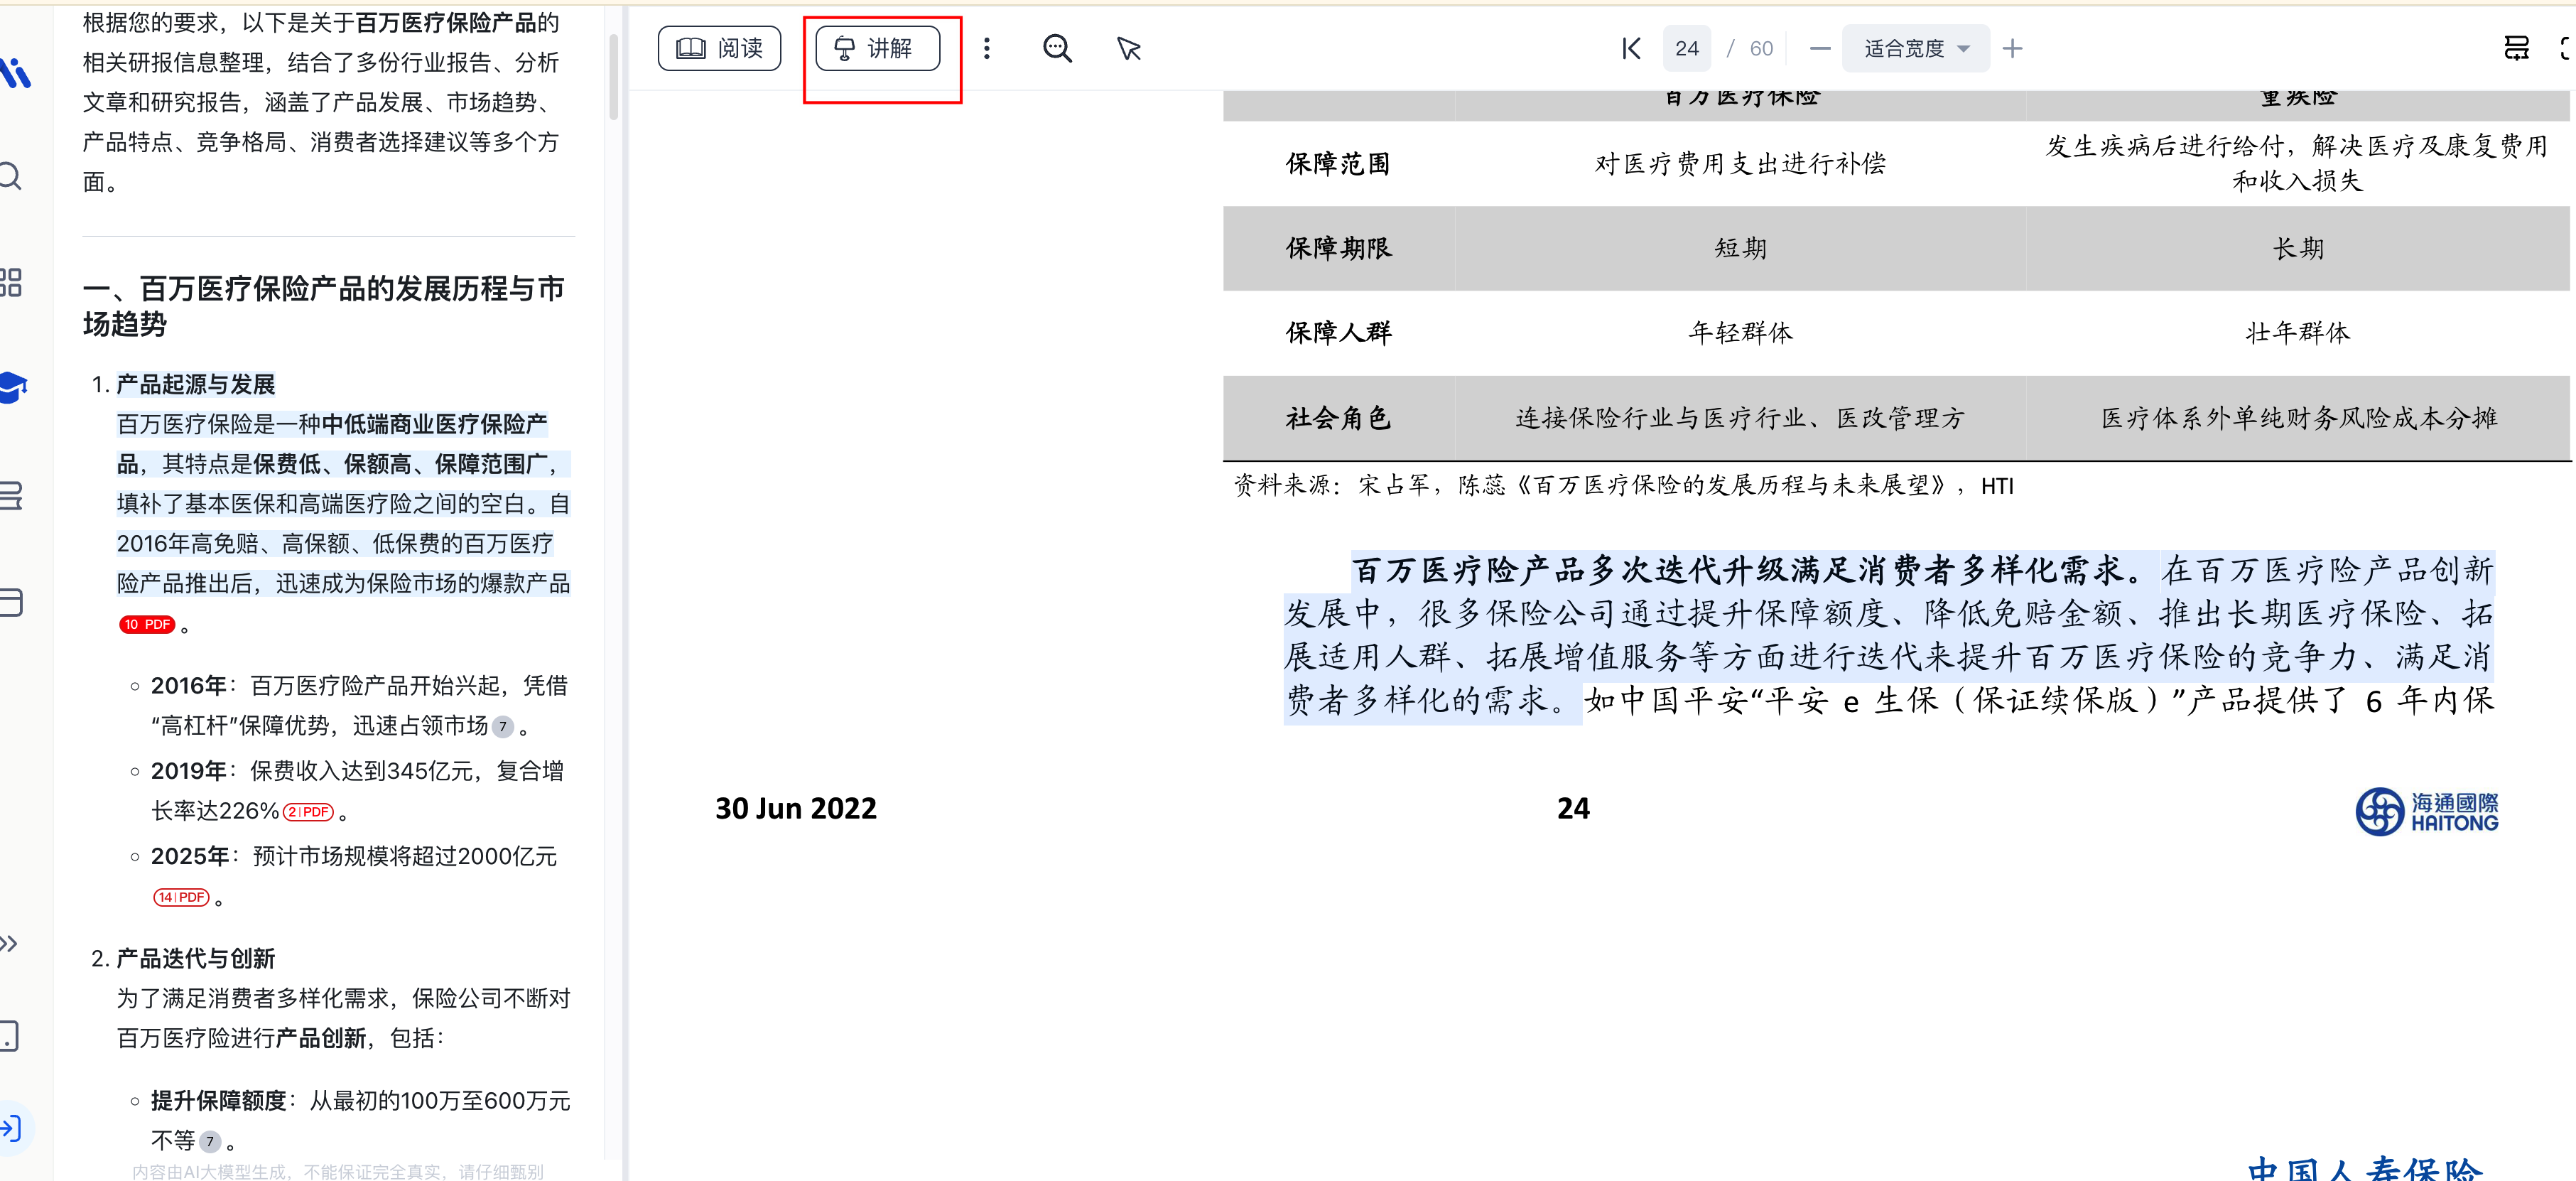Open the 适合宽度 zoom dropdown

(1915, 48)
